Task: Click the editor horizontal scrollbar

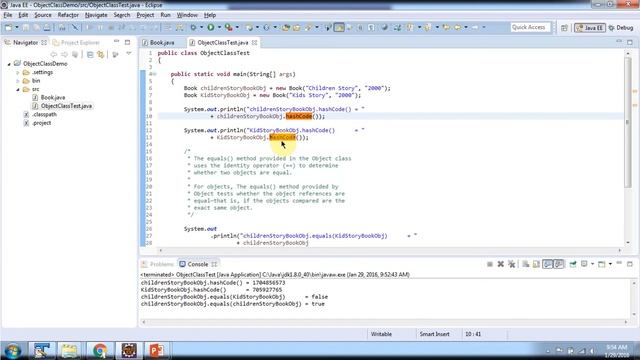Action: (x=390, y=250)
